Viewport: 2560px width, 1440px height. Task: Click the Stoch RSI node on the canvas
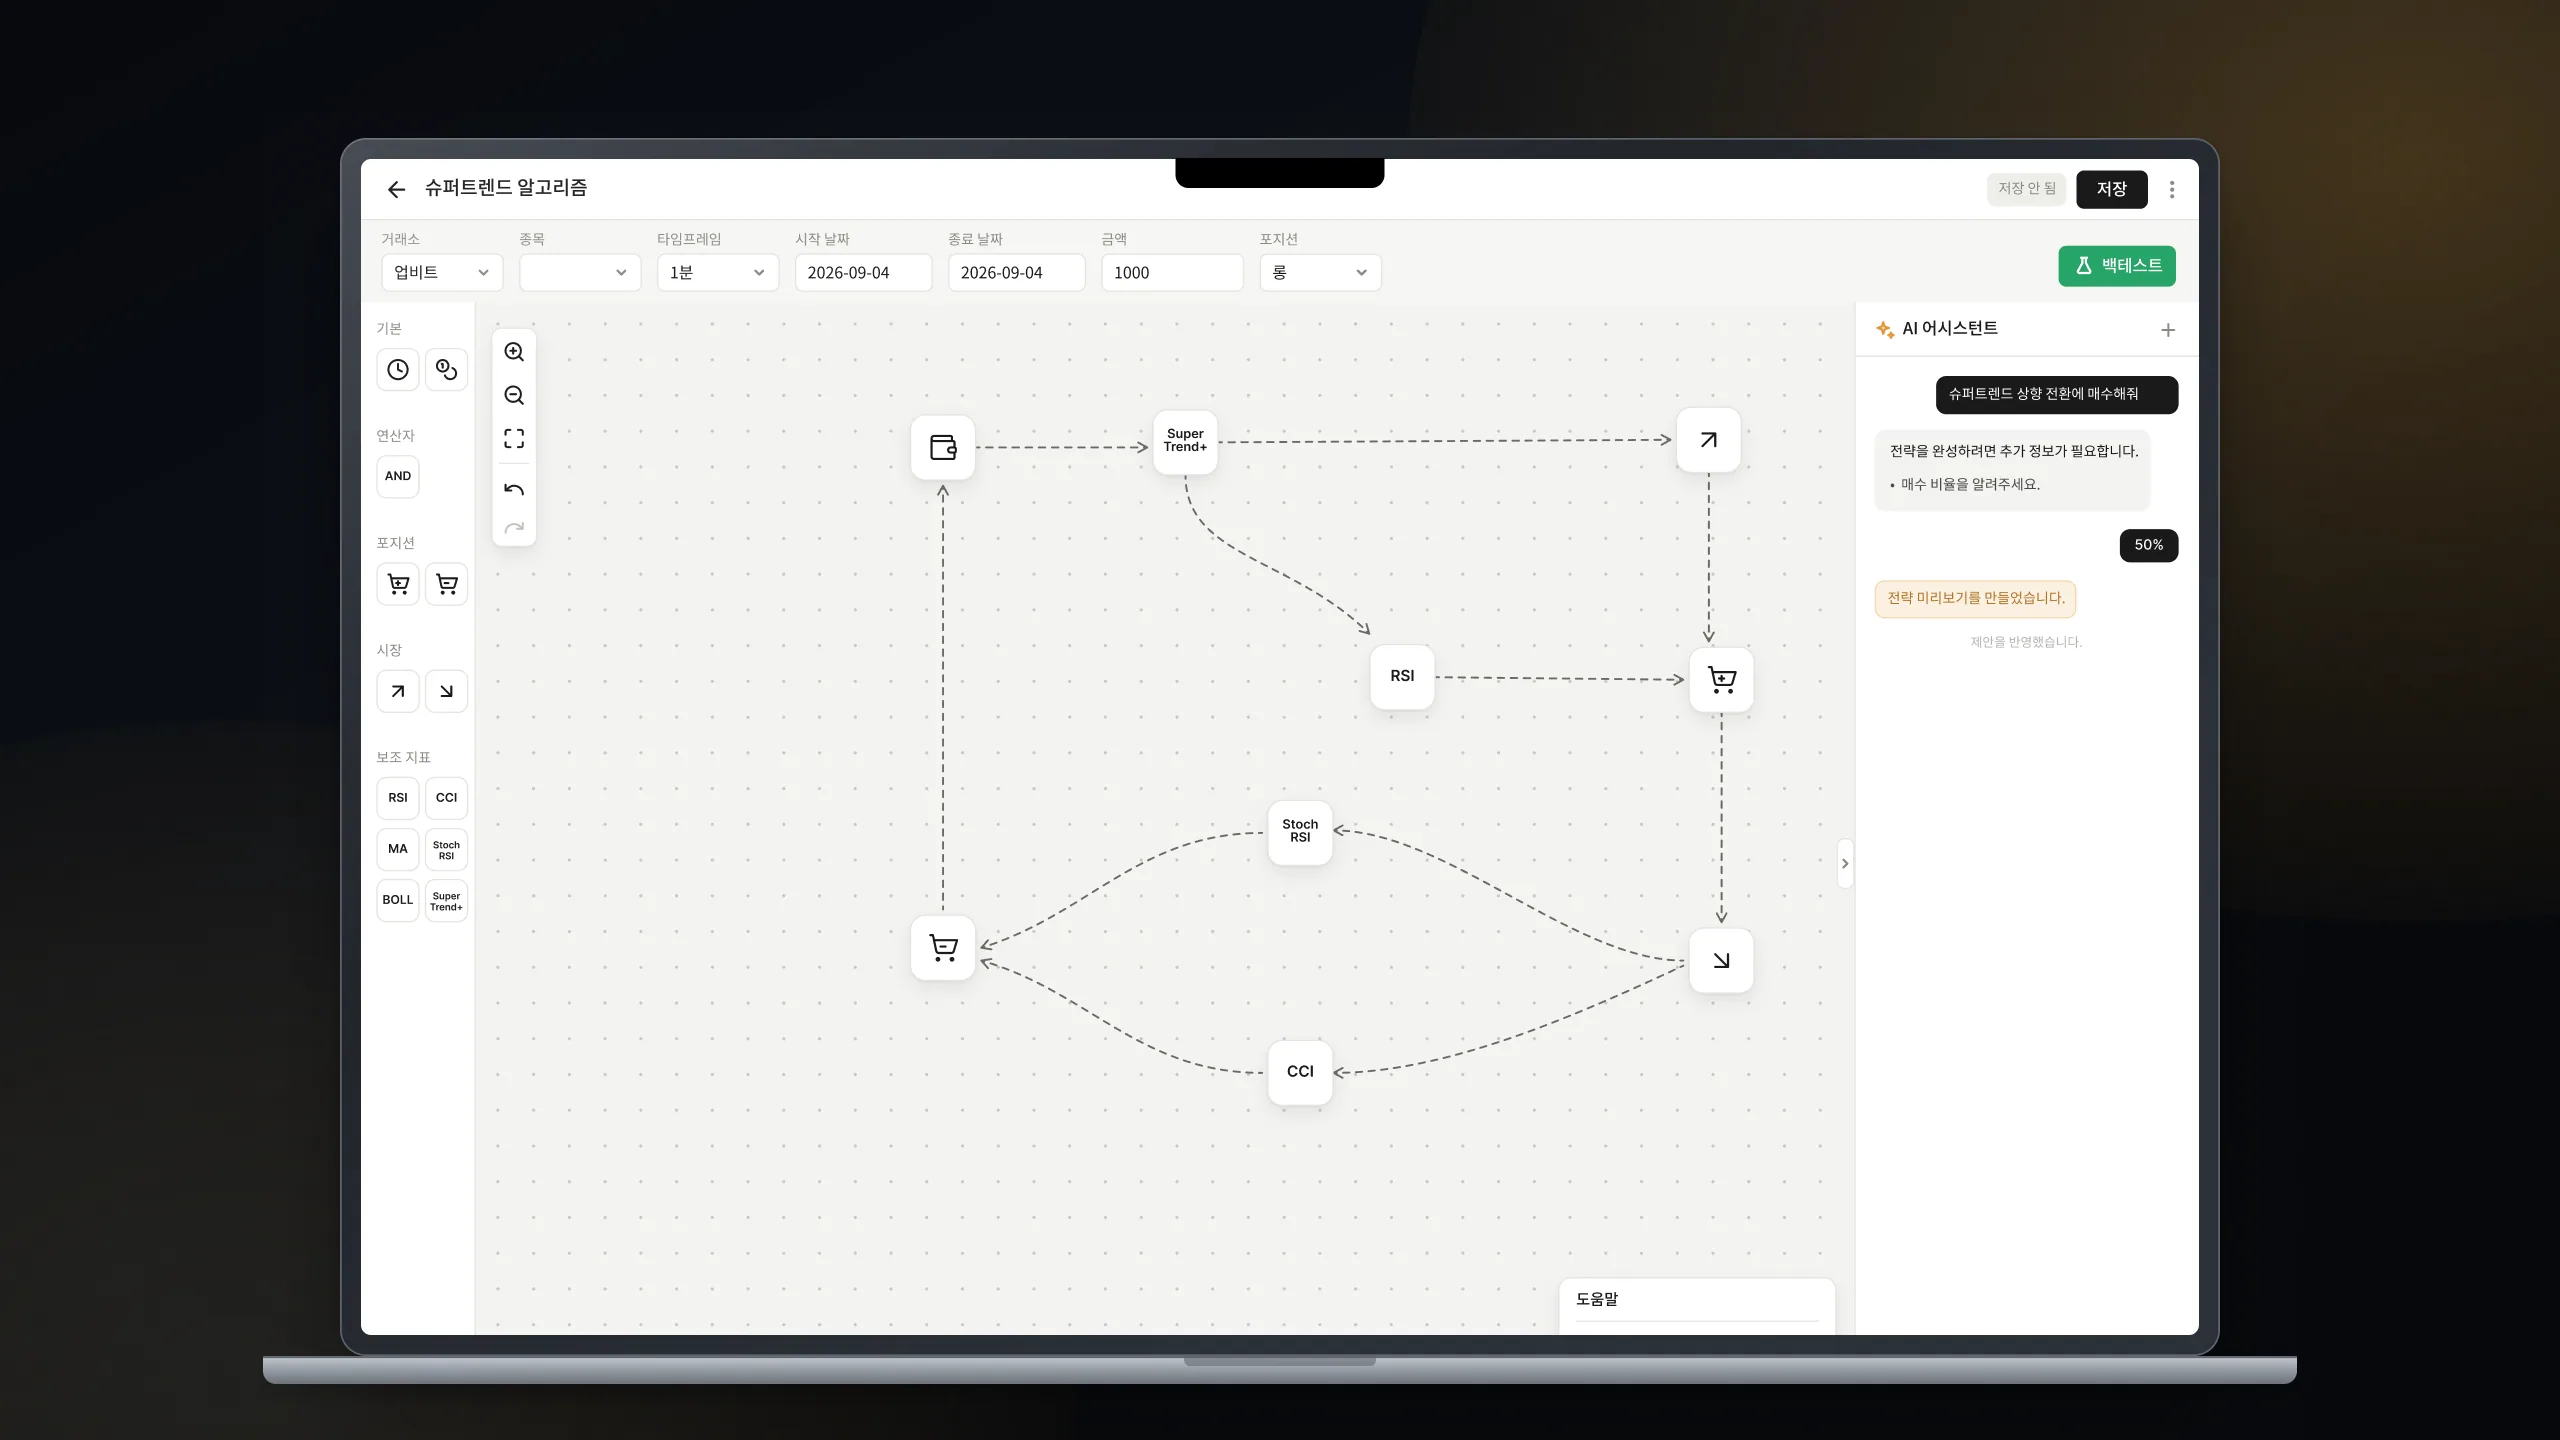(1300, 832)
